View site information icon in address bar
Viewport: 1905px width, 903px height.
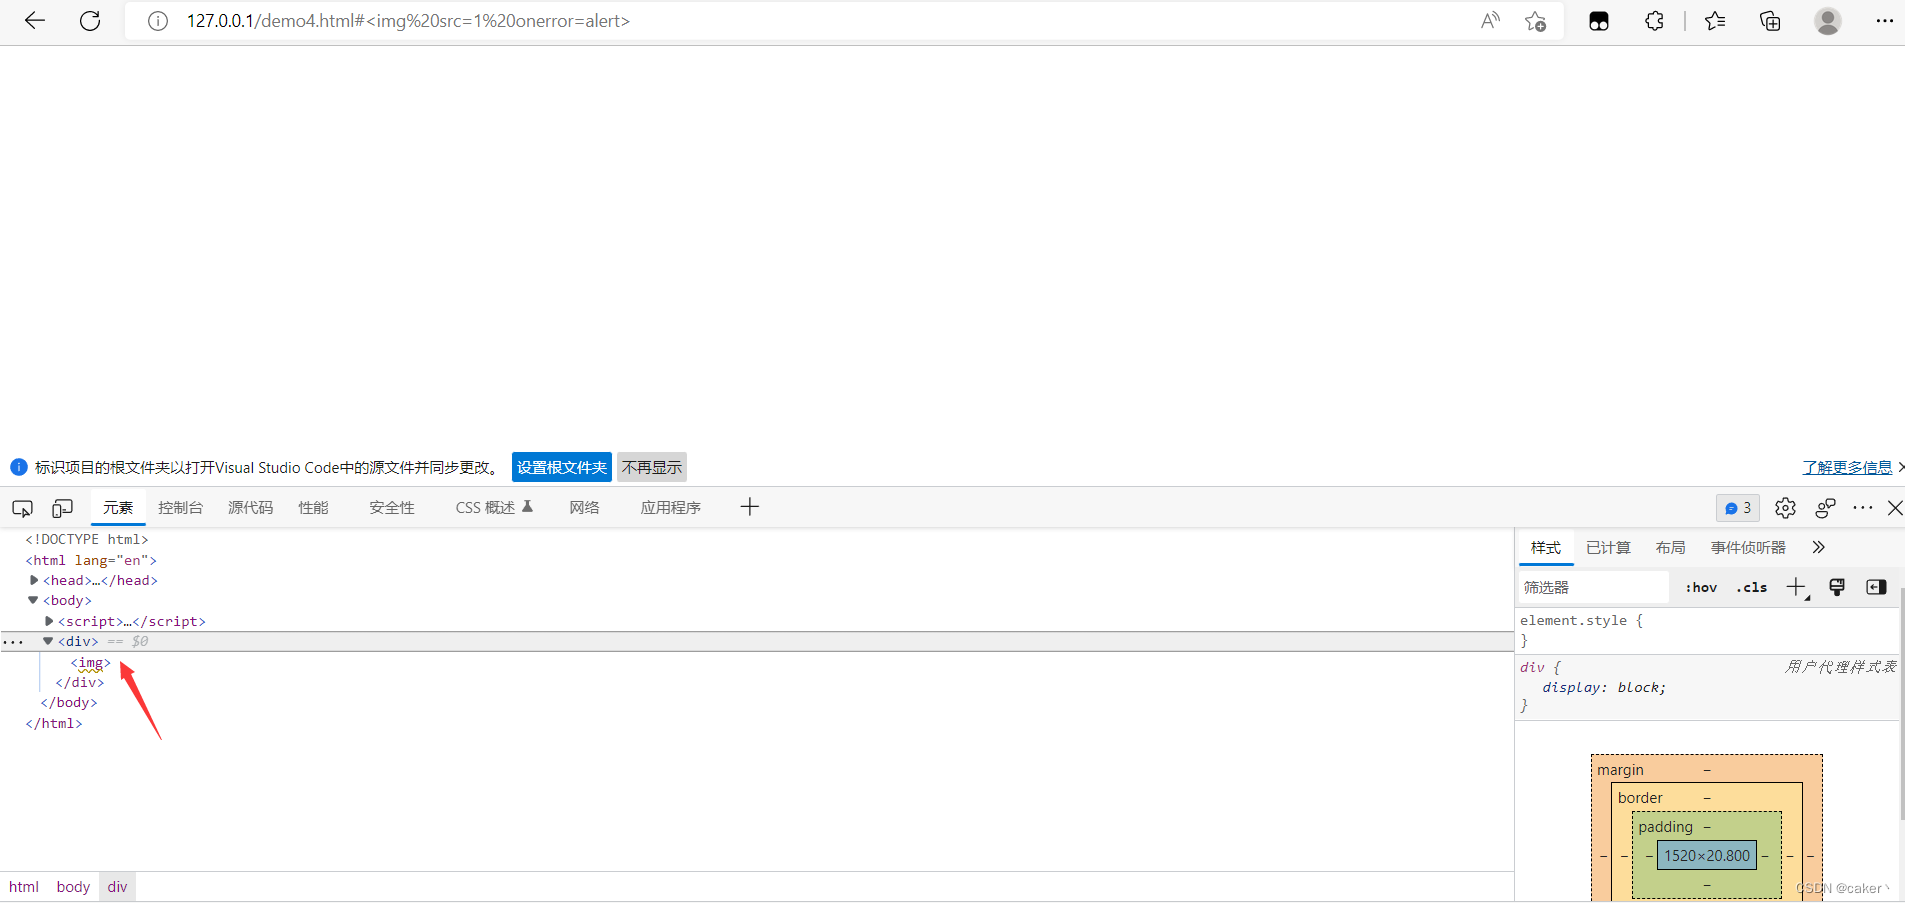[x=158, y=21]
